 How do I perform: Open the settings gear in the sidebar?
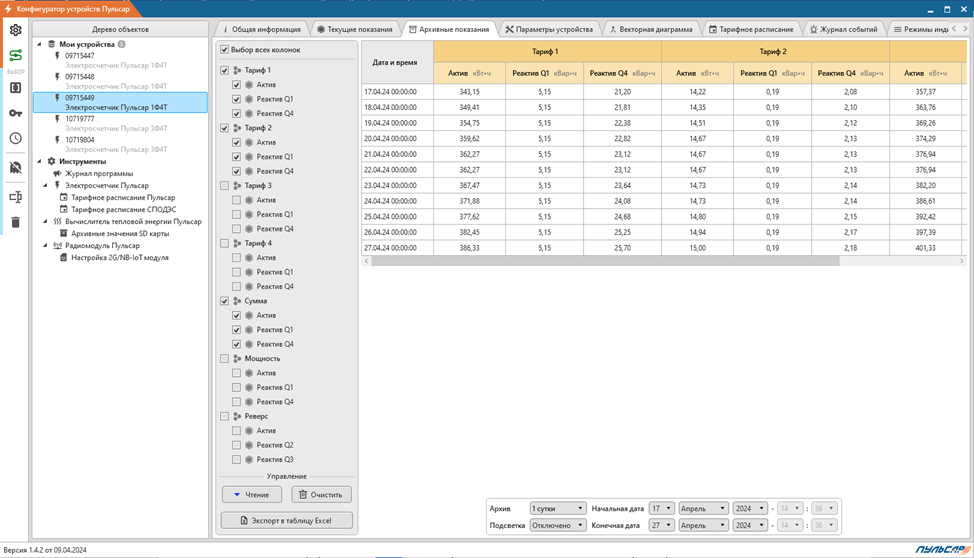point(16,30)
